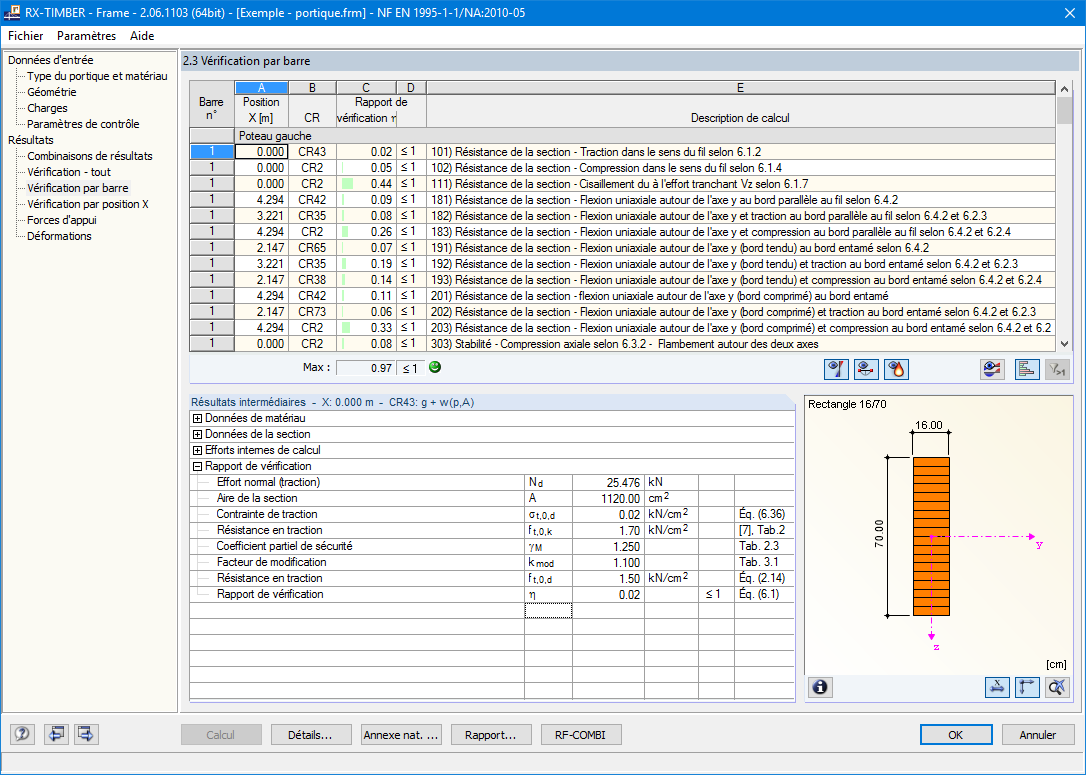Open help with the question mark icon

[22, 734]
